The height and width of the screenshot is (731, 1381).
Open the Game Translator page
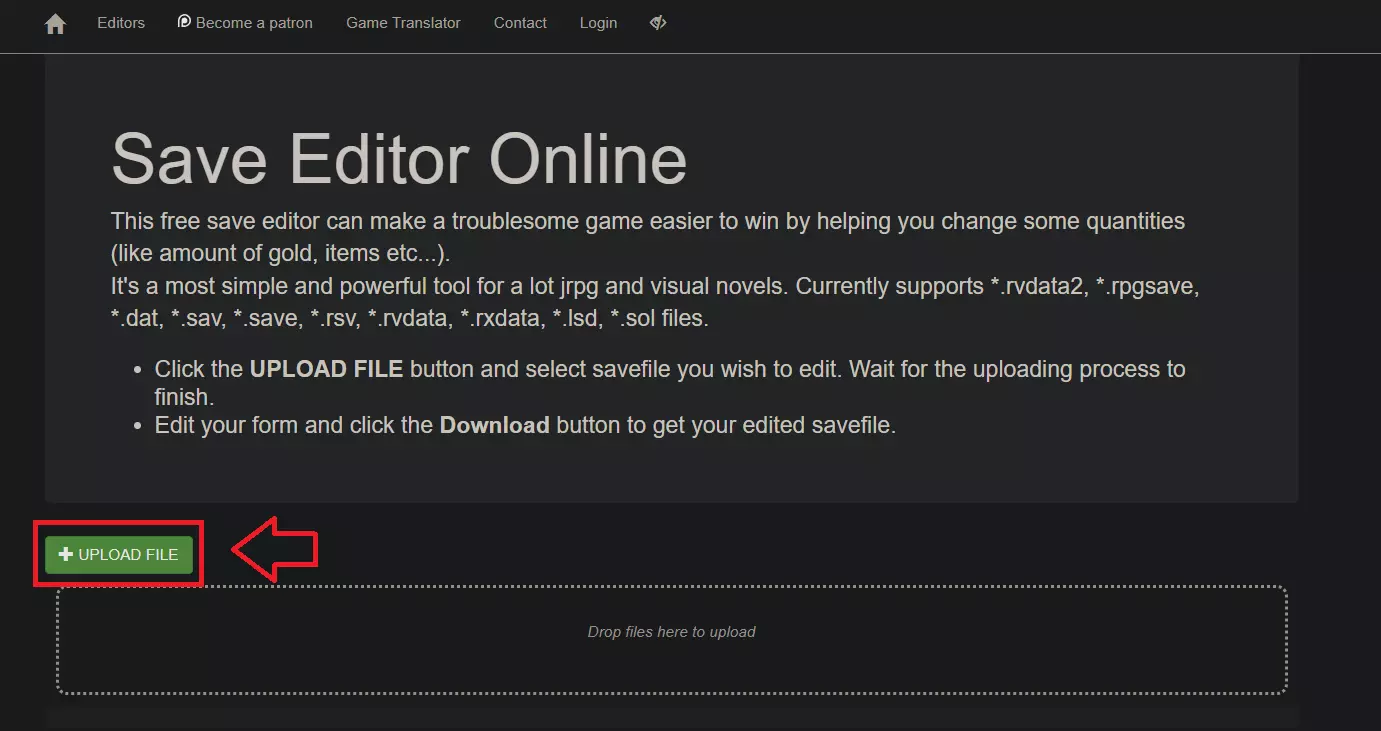[x=403, y=23]
